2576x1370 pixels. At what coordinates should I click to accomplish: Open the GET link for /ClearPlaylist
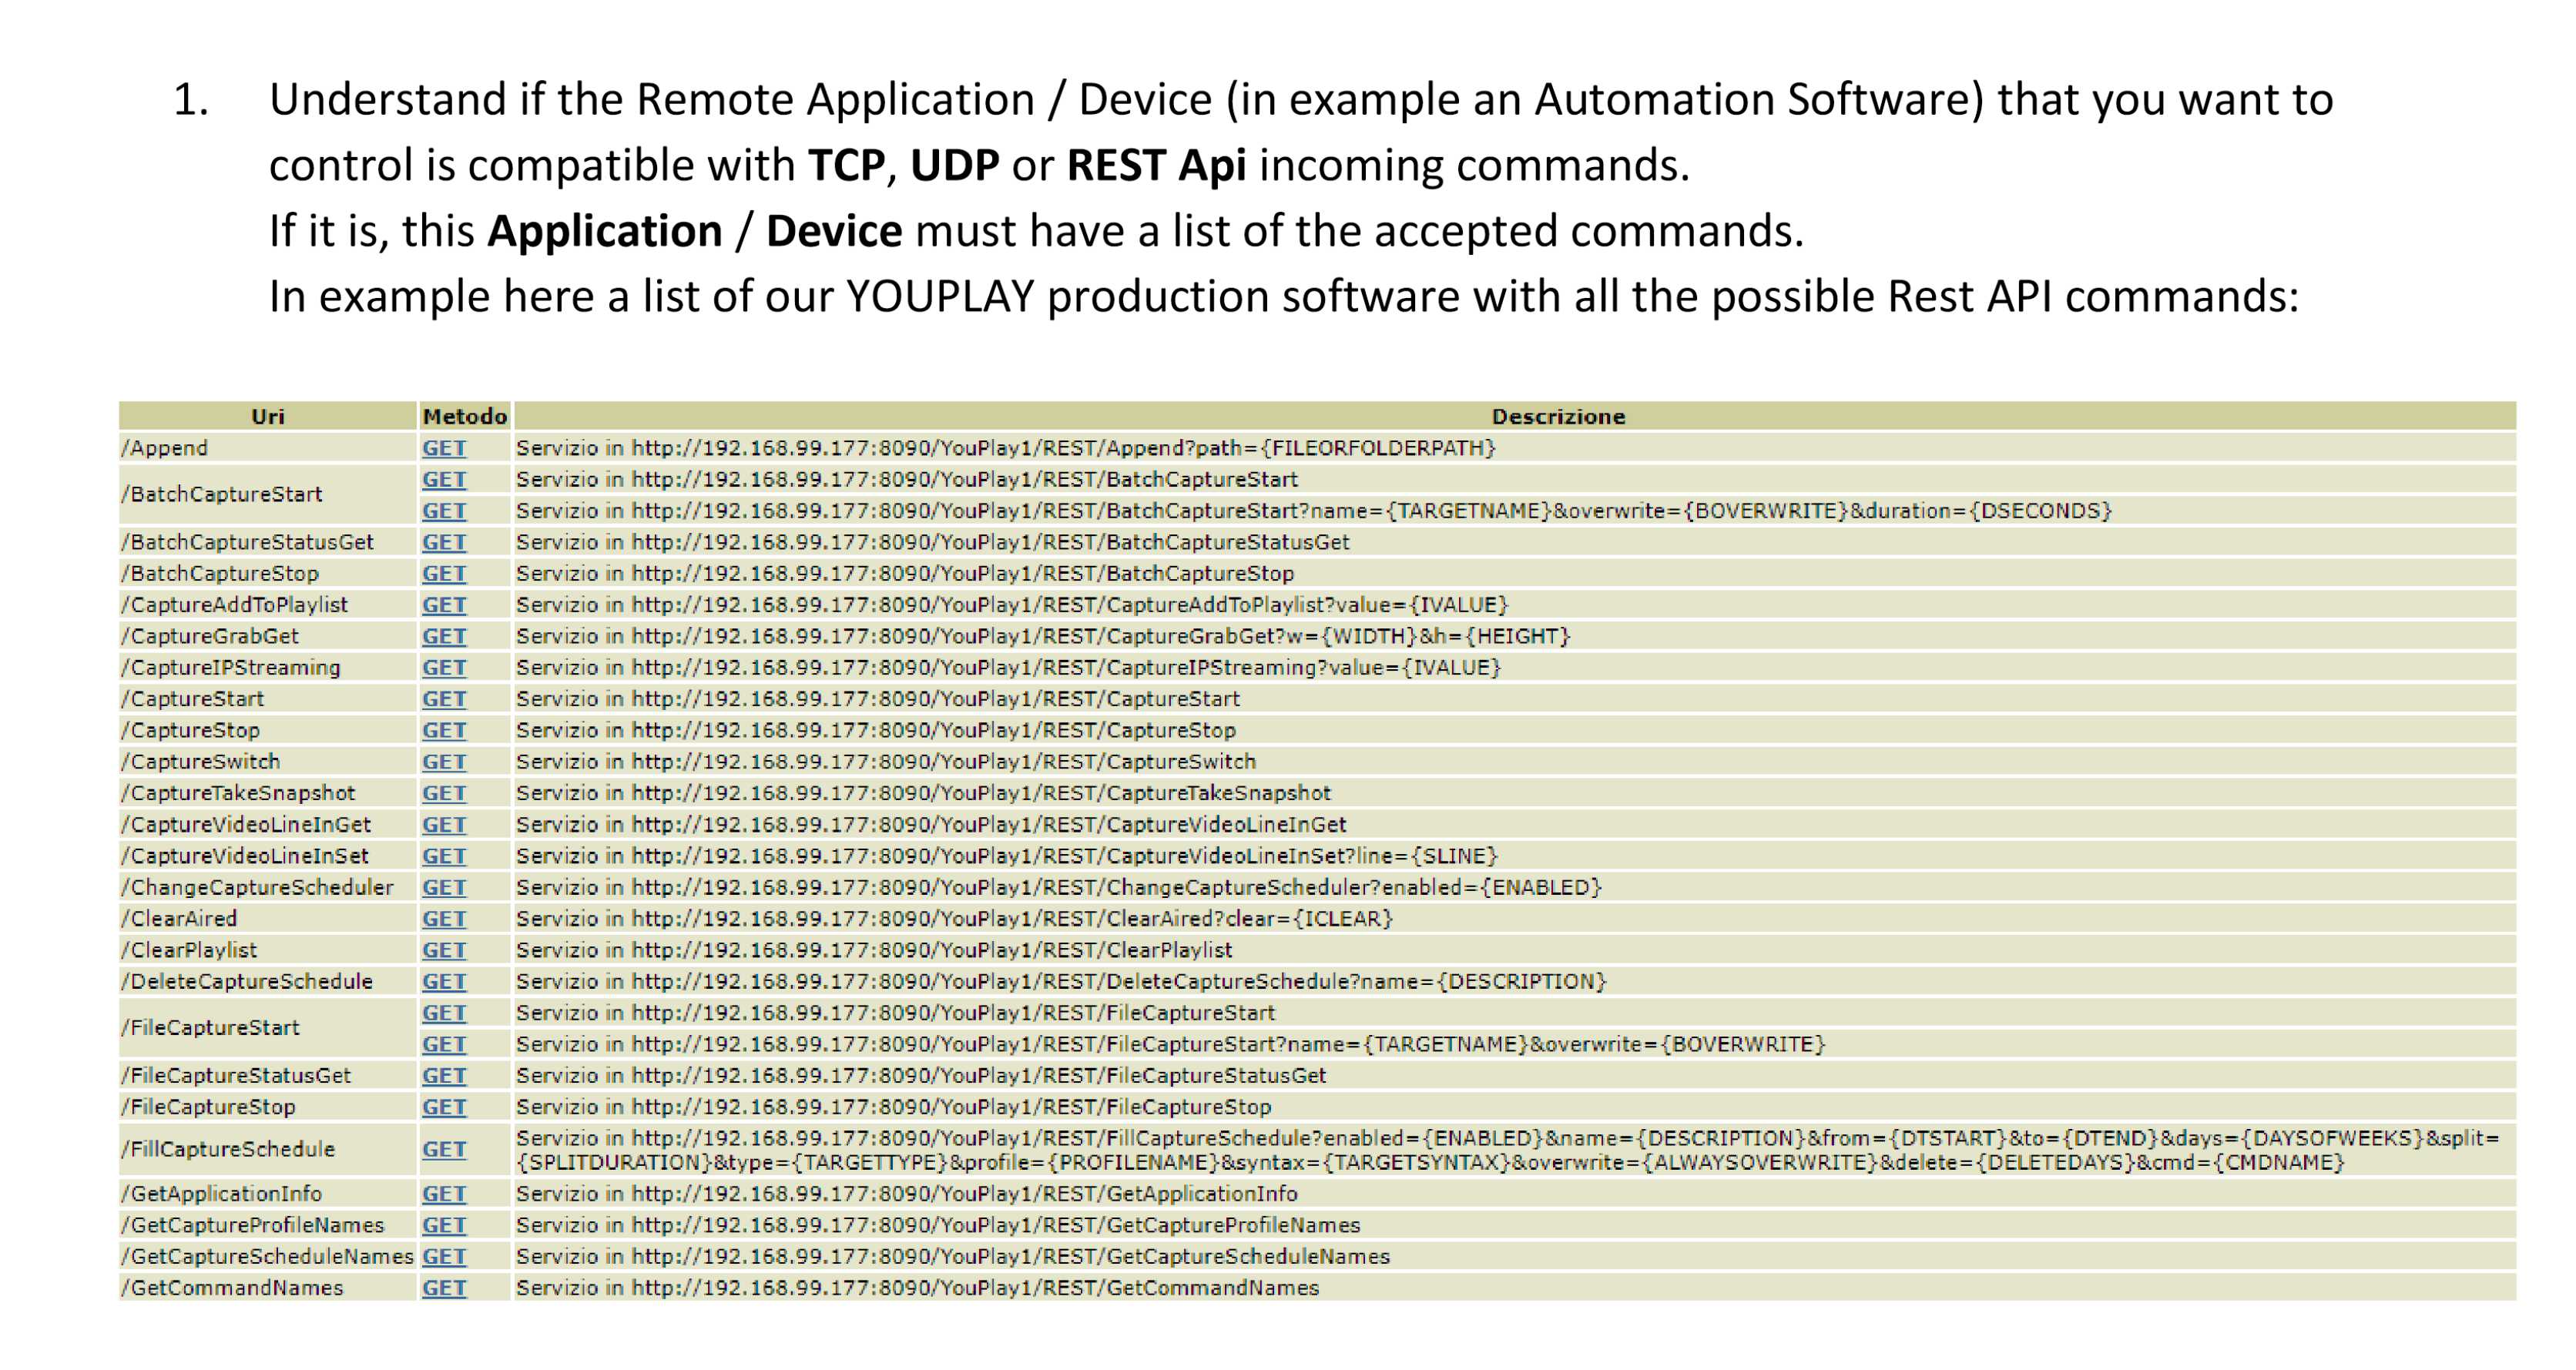(x=443, y=950)
